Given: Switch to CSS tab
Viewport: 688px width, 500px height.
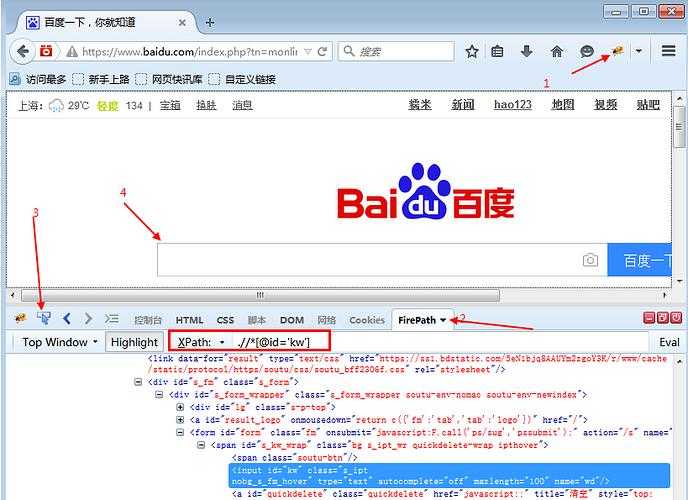Looking at the screenshot, I should click(225, 320).
